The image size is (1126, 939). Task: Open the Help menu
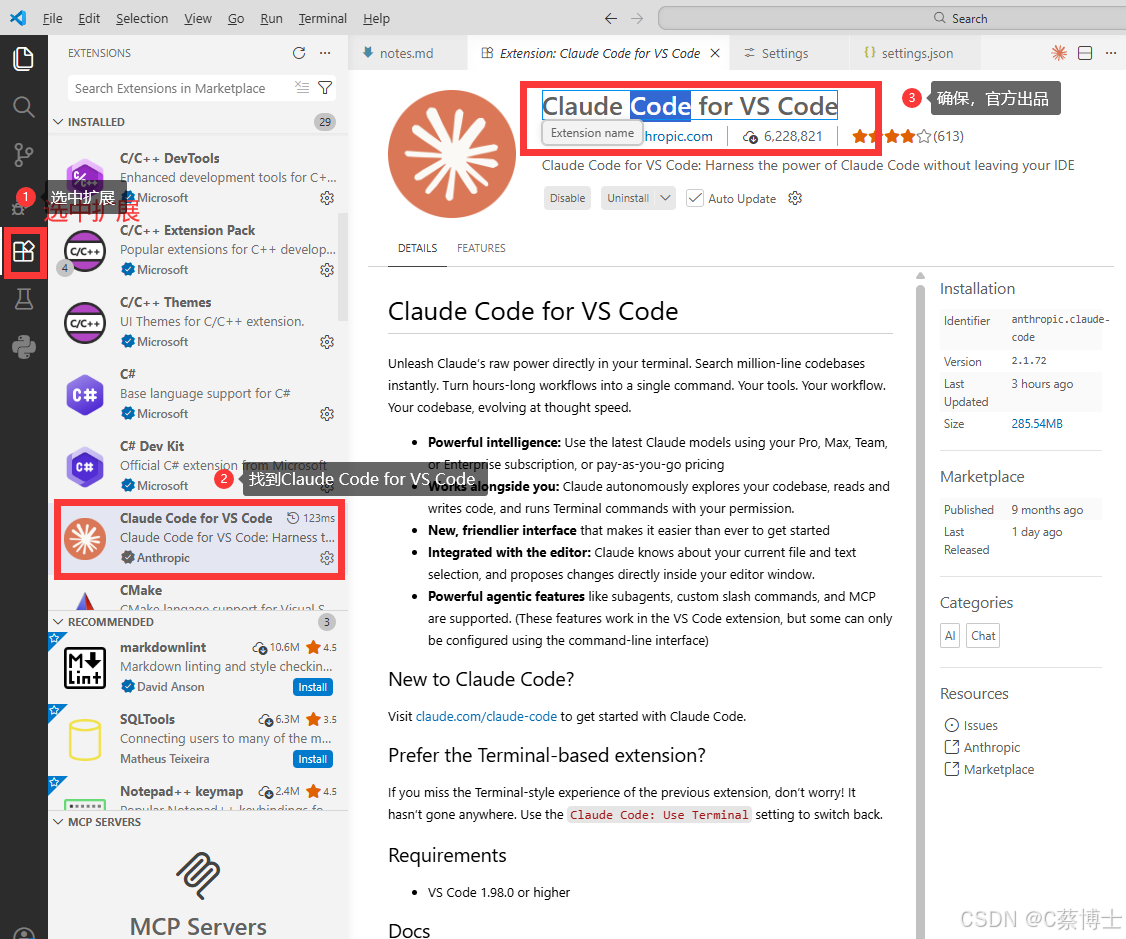376,19
